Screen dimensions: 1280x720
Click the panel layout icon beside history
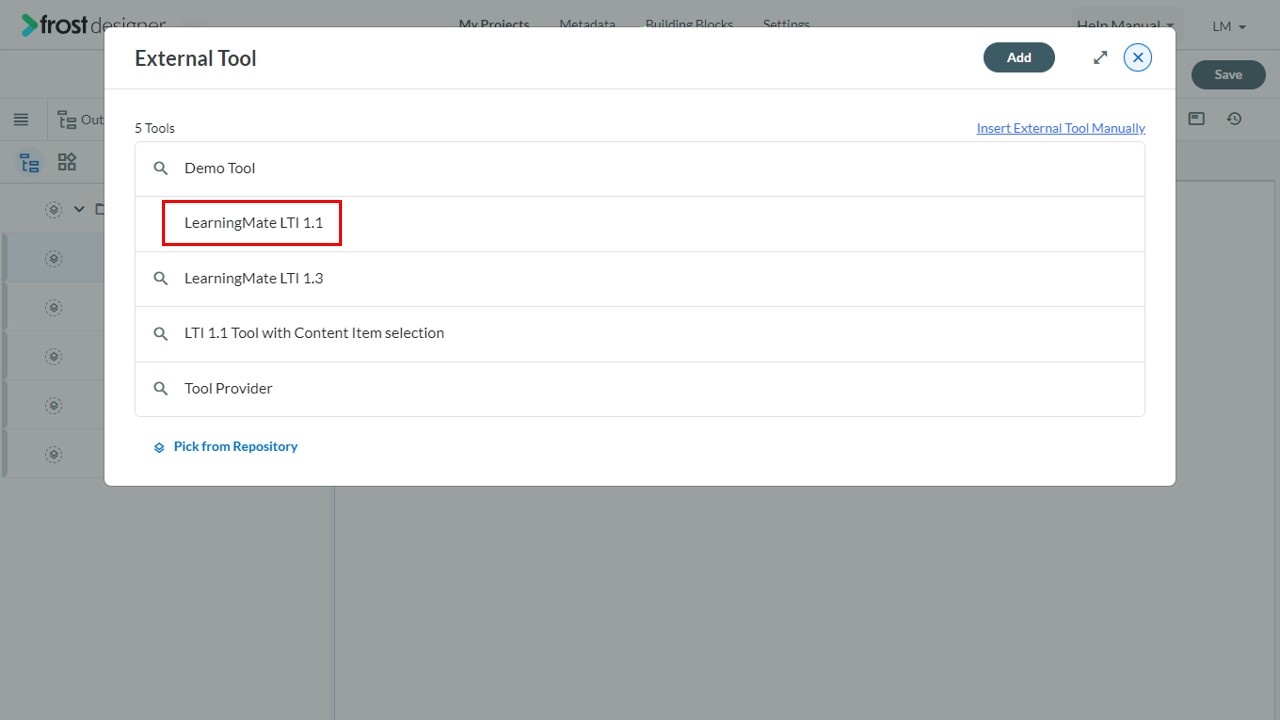coord(1196,119)
